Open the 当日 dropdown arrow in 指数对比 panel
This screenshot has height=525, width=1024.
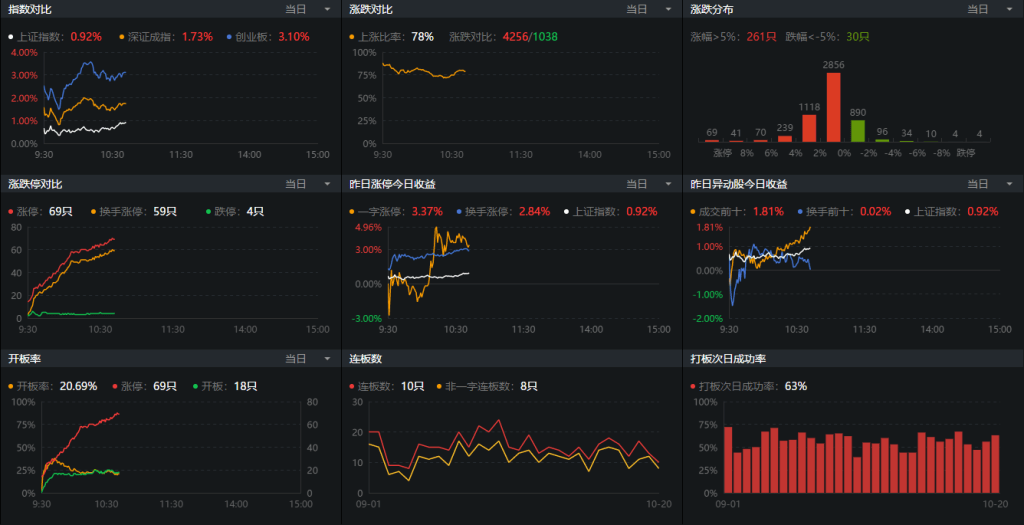(326, 9)
